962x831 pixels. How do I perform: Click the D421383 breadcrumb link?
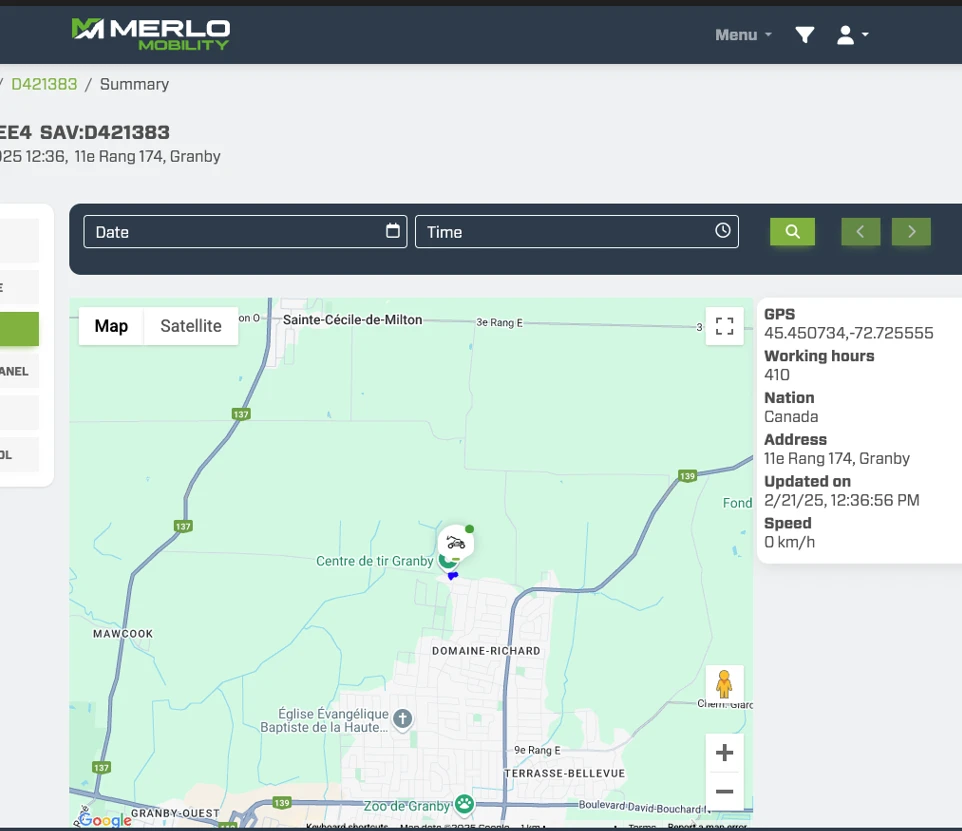pos(44,84)
